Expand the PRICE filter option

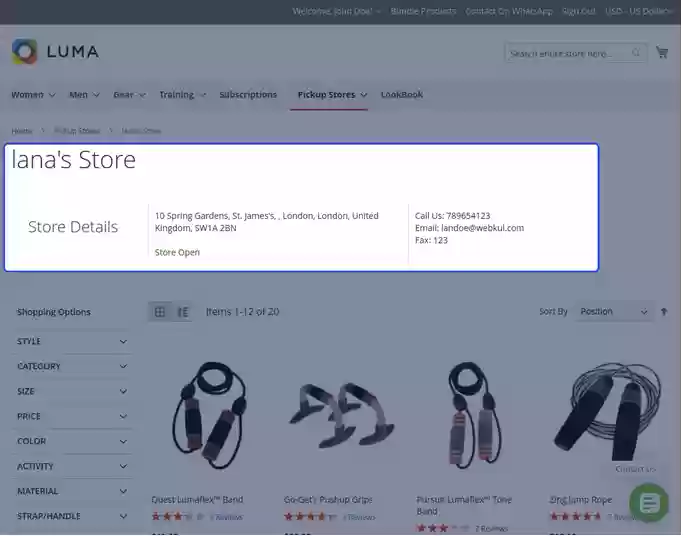[72, 416]
